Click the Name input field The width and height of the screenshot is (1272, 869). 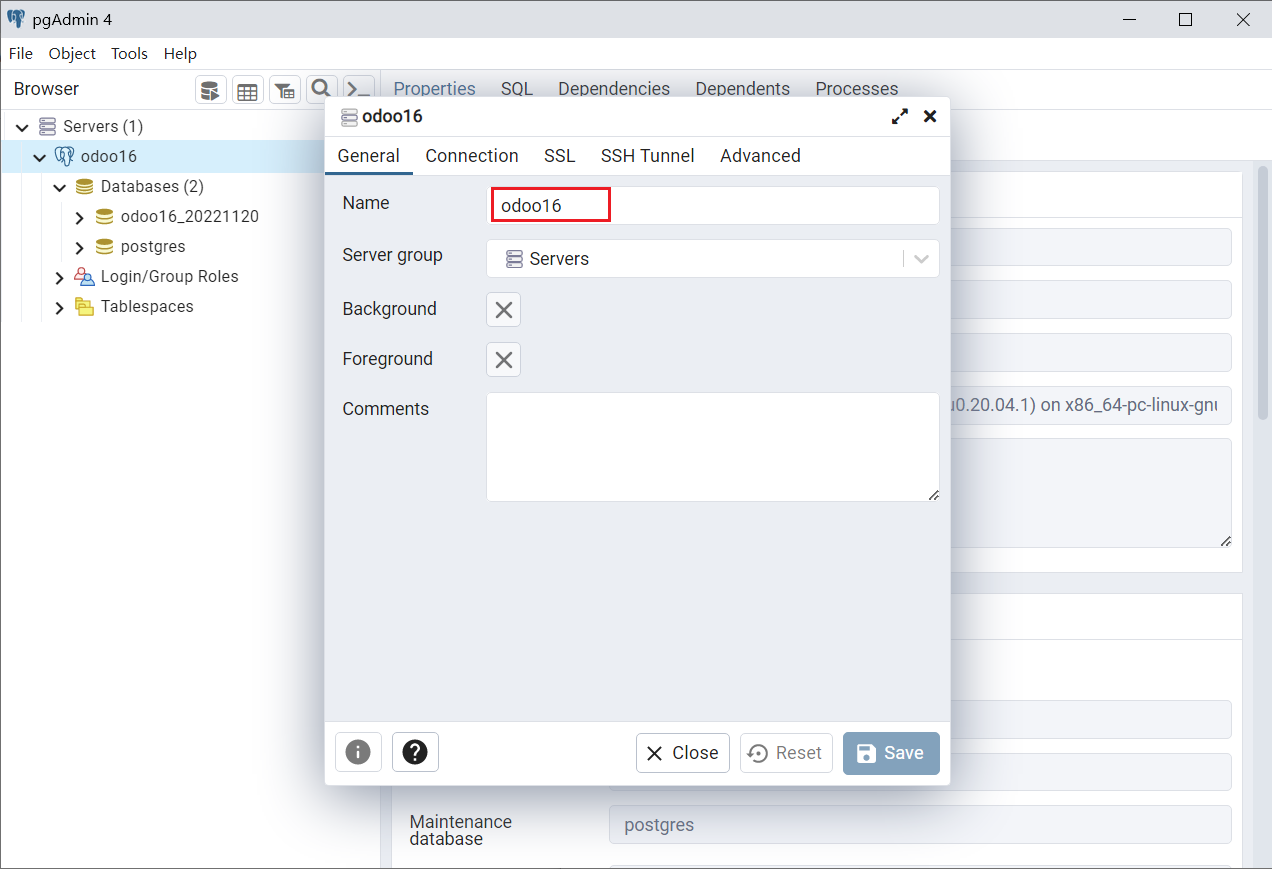(x=713, y=205)
